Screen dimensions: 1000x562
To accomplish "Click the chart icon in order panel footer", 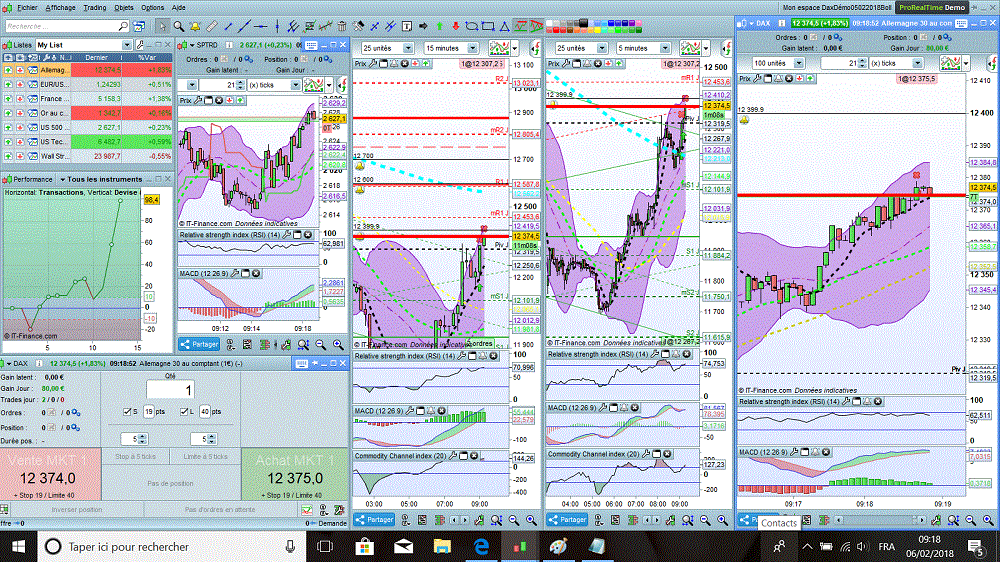I will (x=307, y=510).
